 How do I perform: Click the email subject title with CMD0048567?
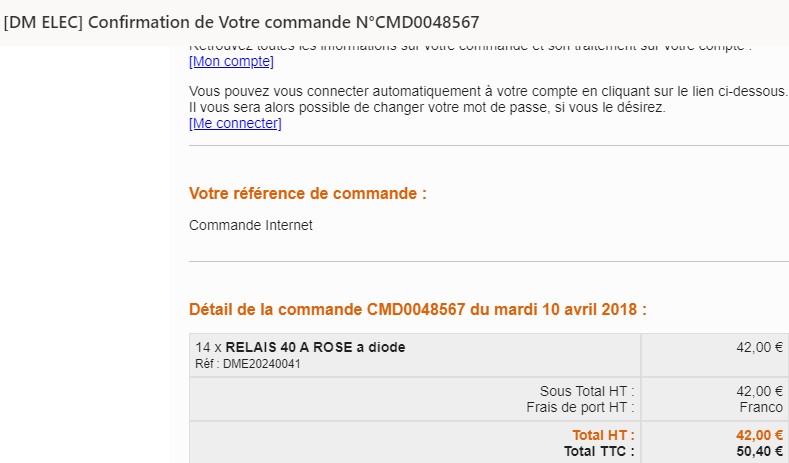[242, 22]
